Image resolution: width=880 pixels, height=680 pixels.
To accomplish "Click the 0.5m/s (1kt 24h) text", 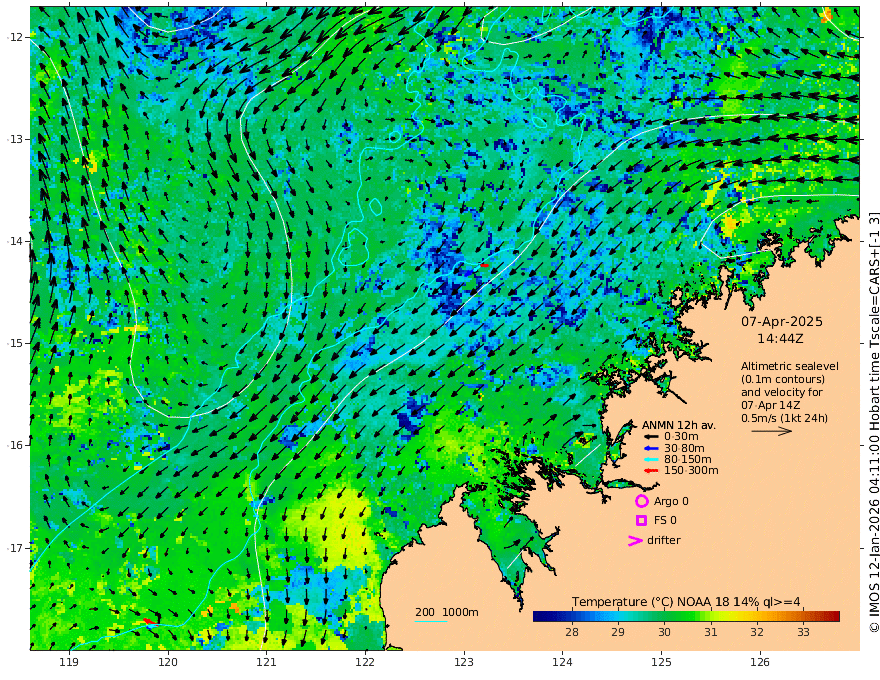I will point(784,418).
